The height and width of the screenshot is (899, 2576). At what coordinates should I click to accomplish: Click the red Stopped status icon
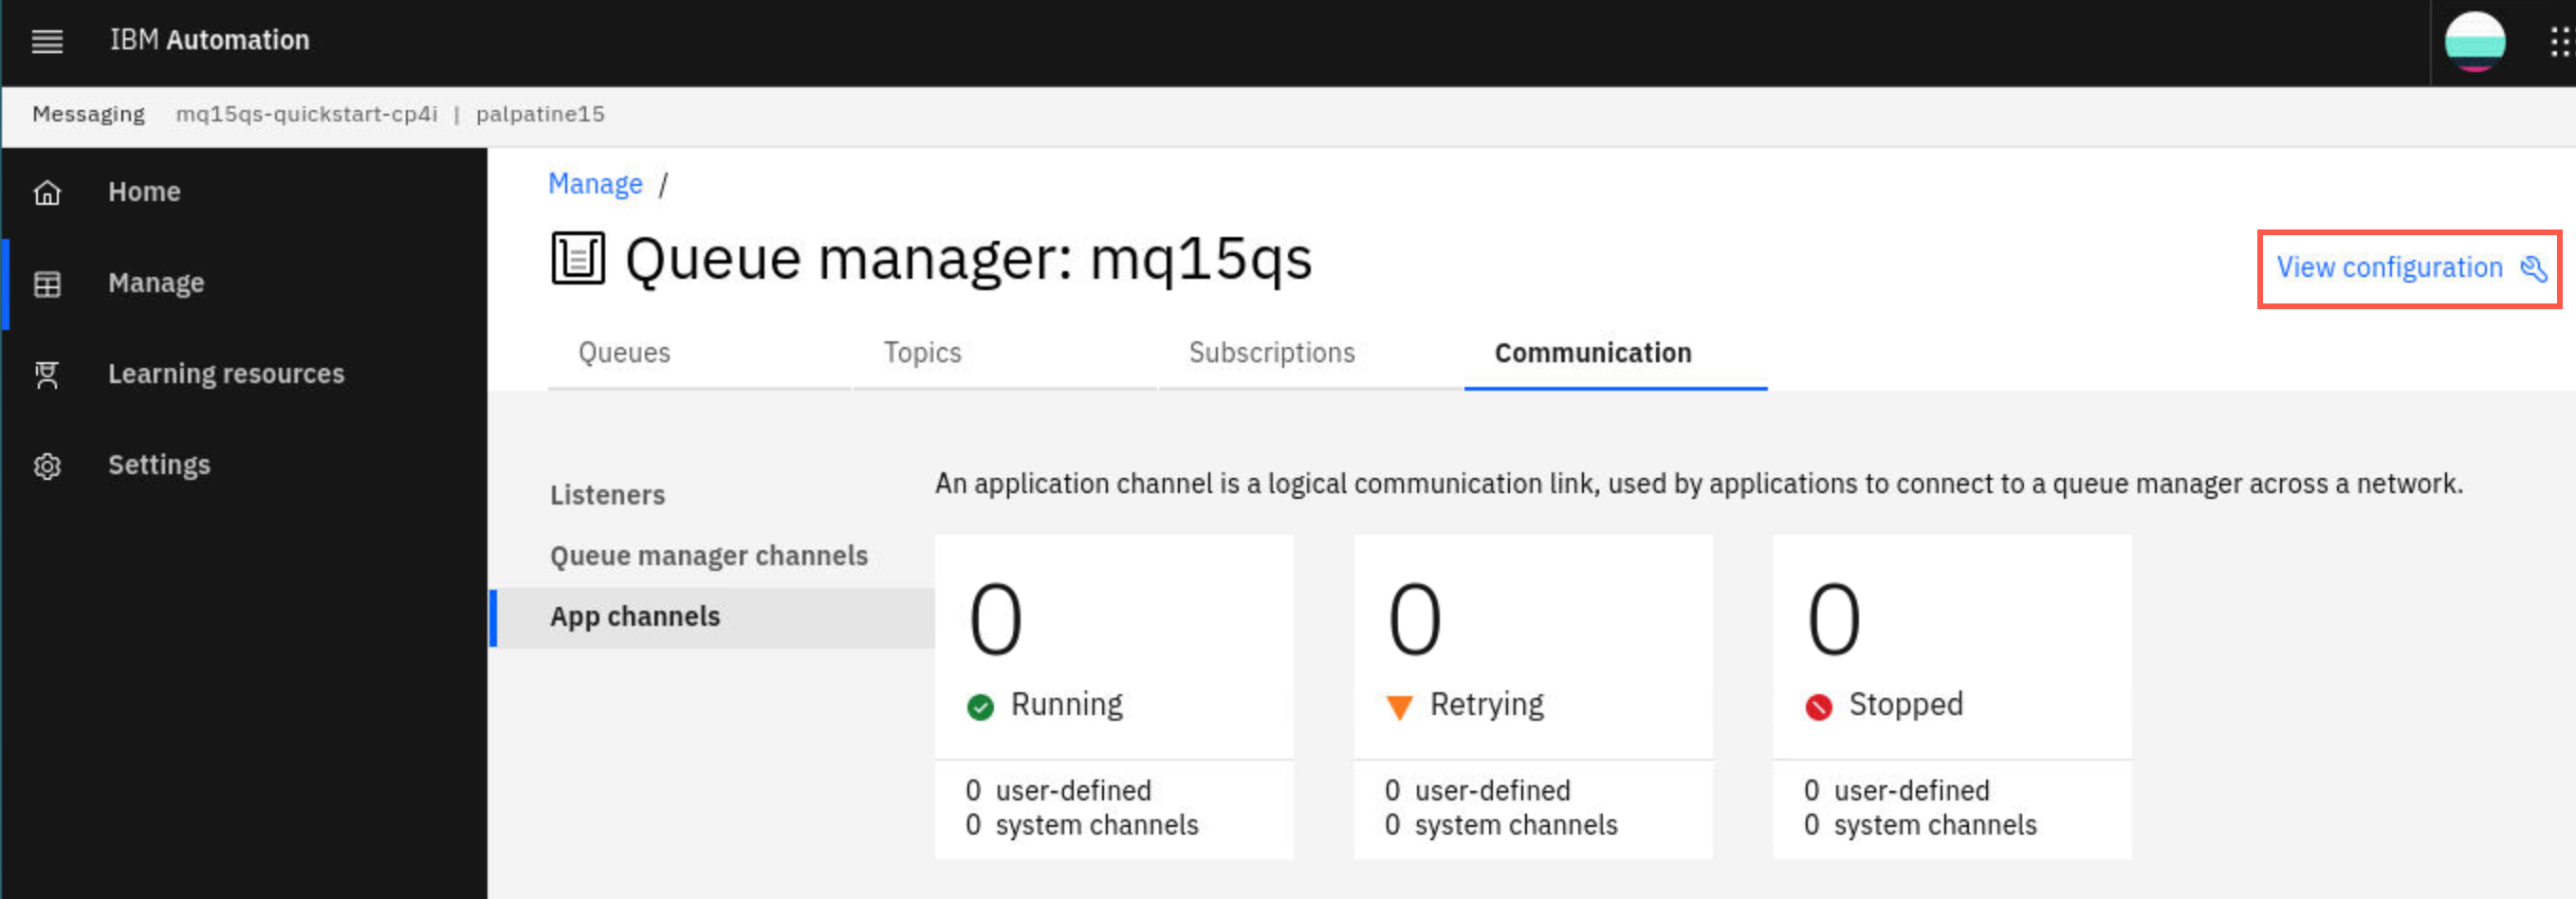[1818, 707]
